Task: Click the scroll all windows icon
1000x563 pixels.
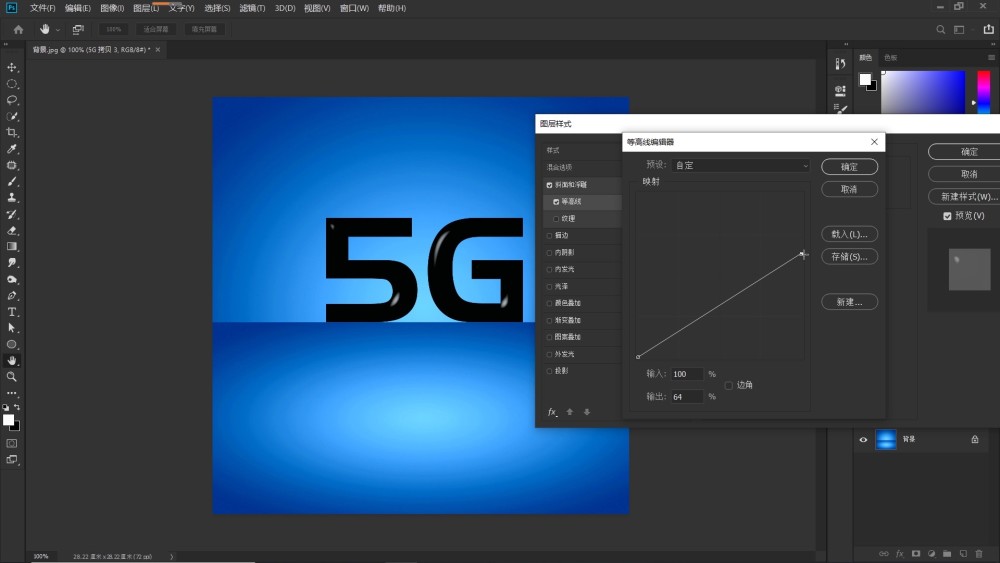Action: tap(78, 29)
